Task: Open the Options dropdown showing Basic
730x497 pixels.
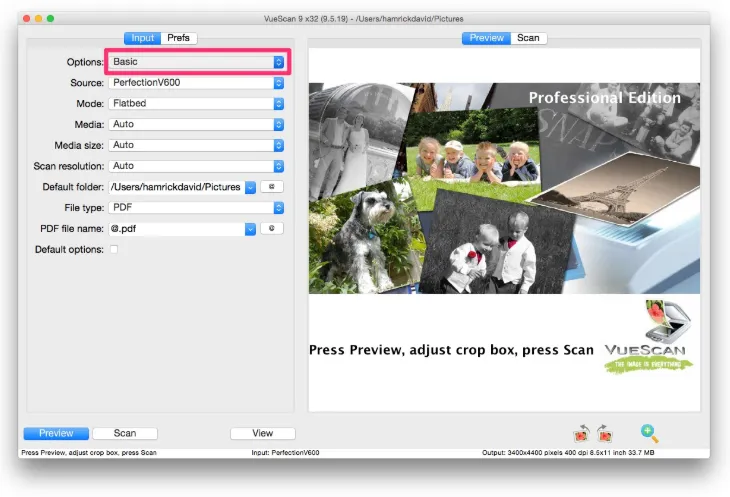Action: point(196,62)
